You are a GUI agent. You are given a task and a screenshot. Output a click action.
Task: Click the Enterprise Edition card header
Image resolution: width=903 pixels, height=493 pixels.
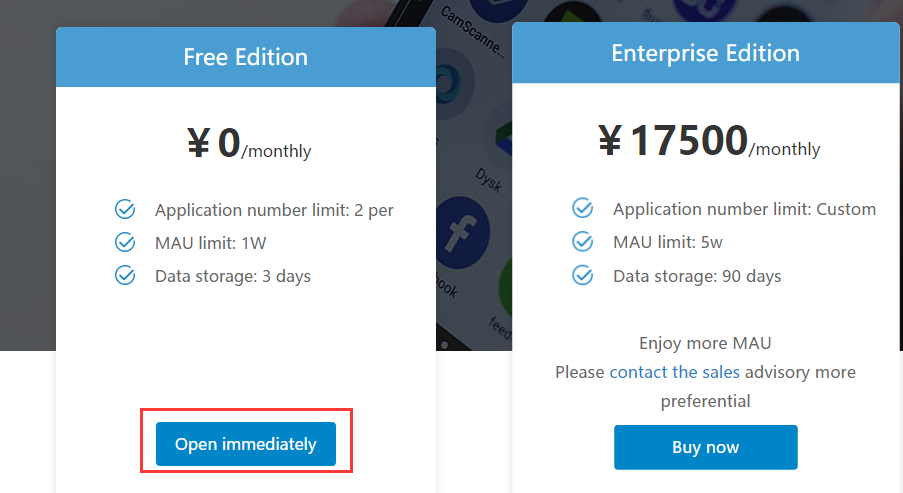(x=705, y=53)
